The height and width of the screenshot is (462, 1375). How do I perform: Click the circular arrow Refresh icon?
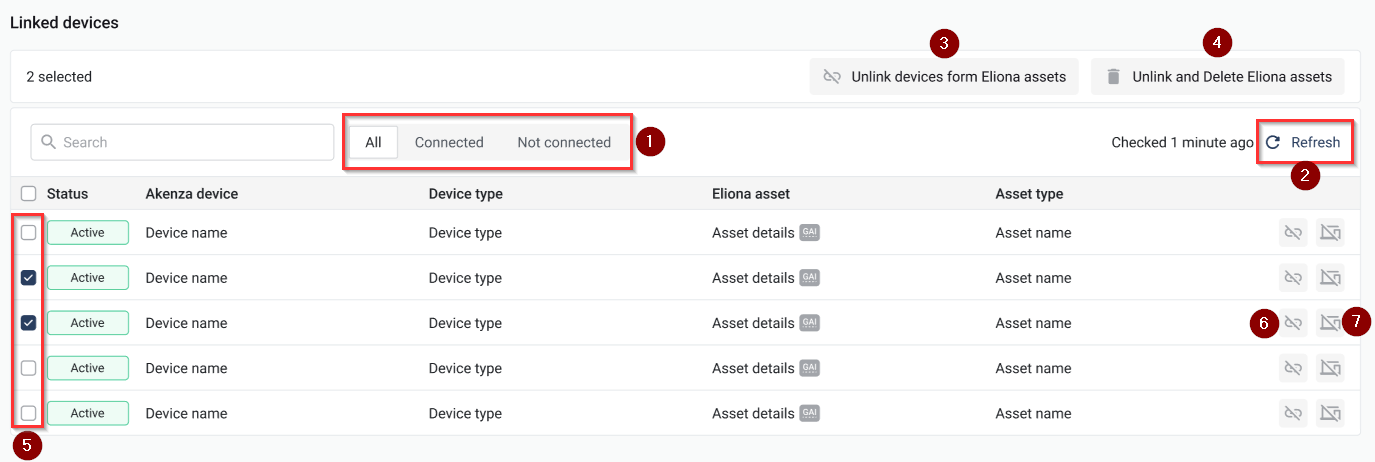tap(1273, 142)
